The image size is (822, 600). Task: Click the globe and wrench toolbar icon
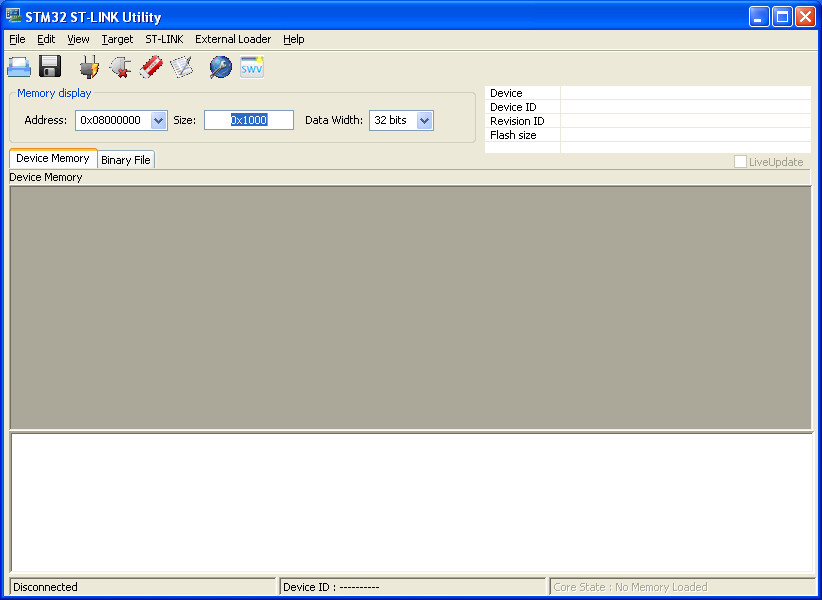coord(221,67)
